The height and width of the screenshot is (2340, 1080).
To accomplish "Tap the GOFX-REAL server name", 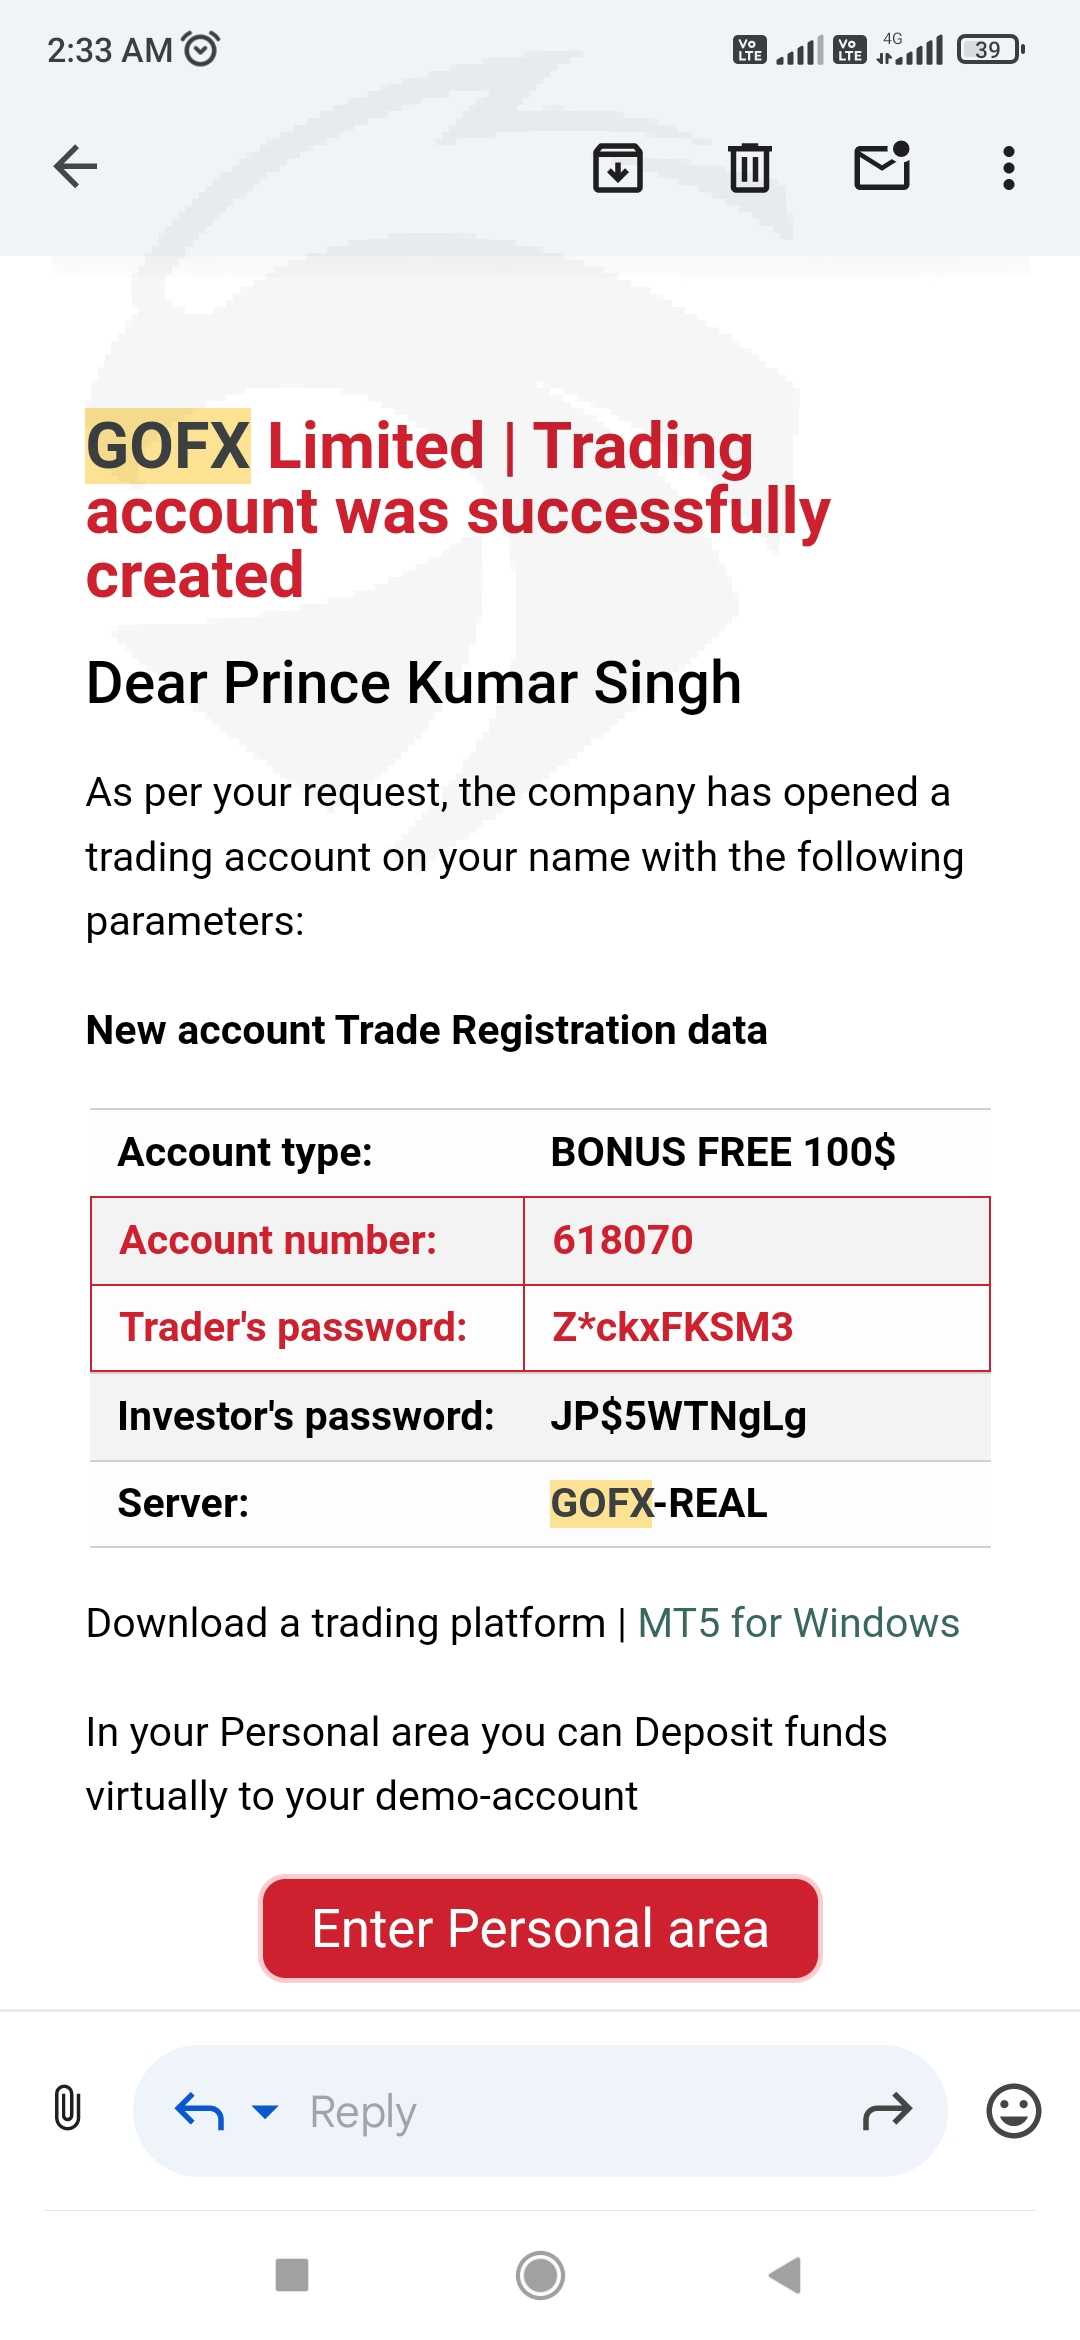I will pyautogui.click(x=658, y=1503).
